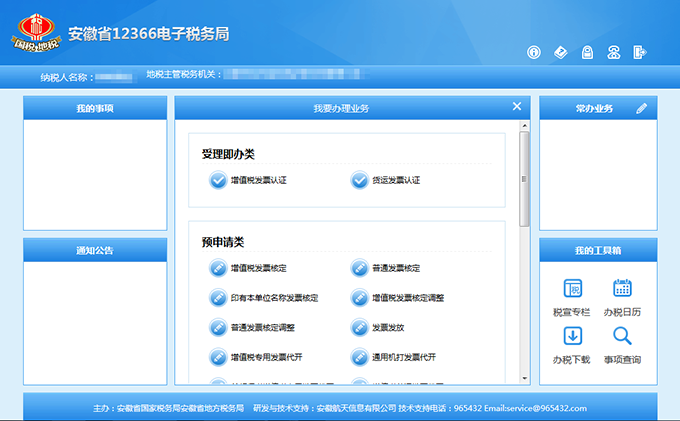This screenshot has height=421, width=680.
Task: Click the business list scrollbar down arrow
Action: pyautogui.click(x=524, y=377)
